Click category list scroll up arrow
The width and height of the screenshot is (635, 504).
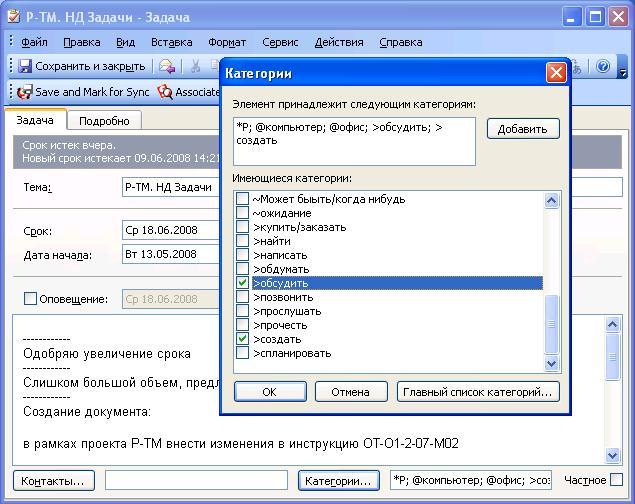551,200
